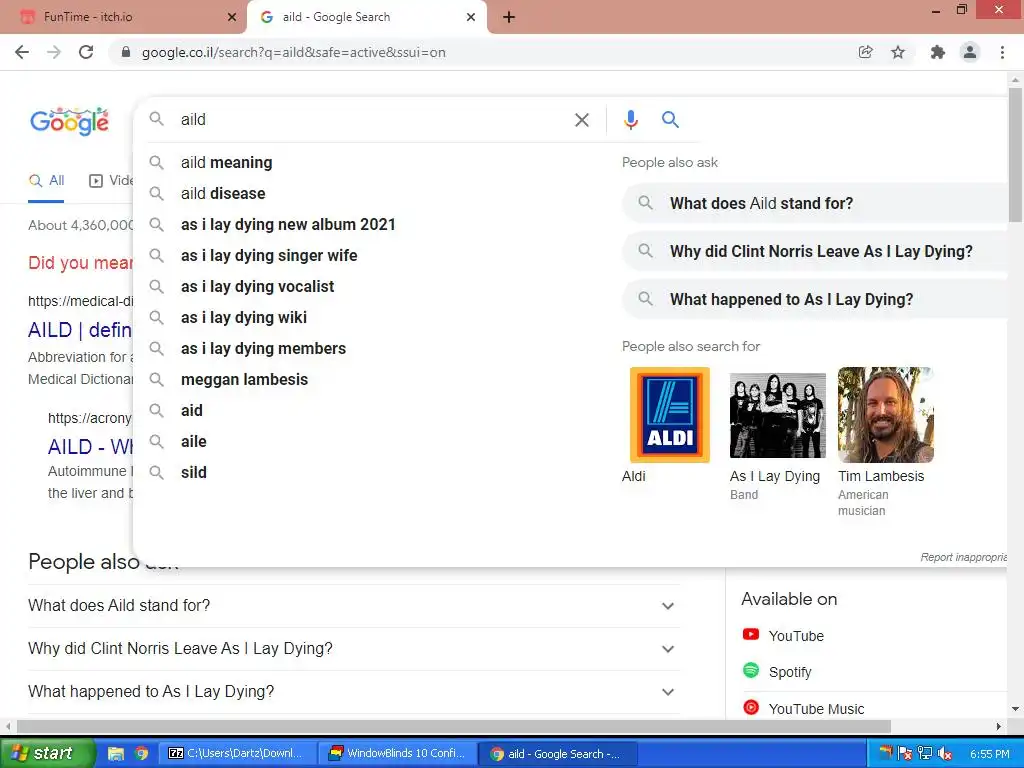Choose suggestion 'aild disease'
Viewport: 1024px width, 768px height.
[x=372, y=193]
